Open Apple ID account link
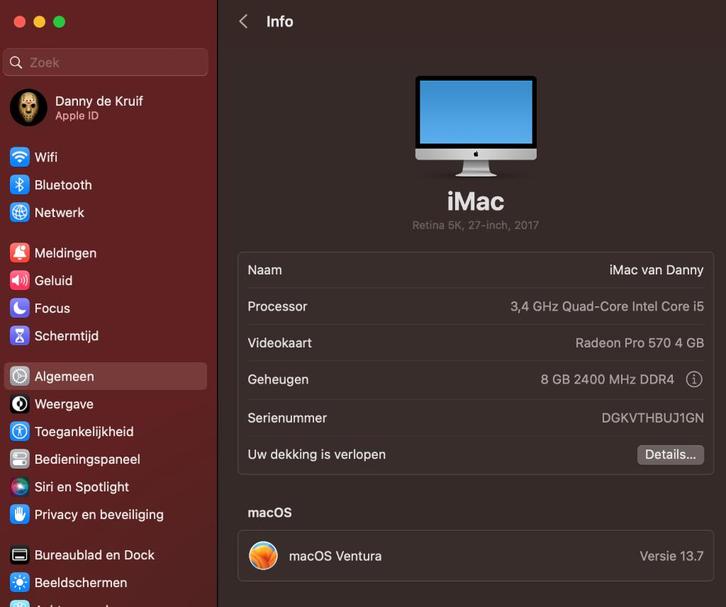Screen dimensions: 726x607 [x=77, y=116]
